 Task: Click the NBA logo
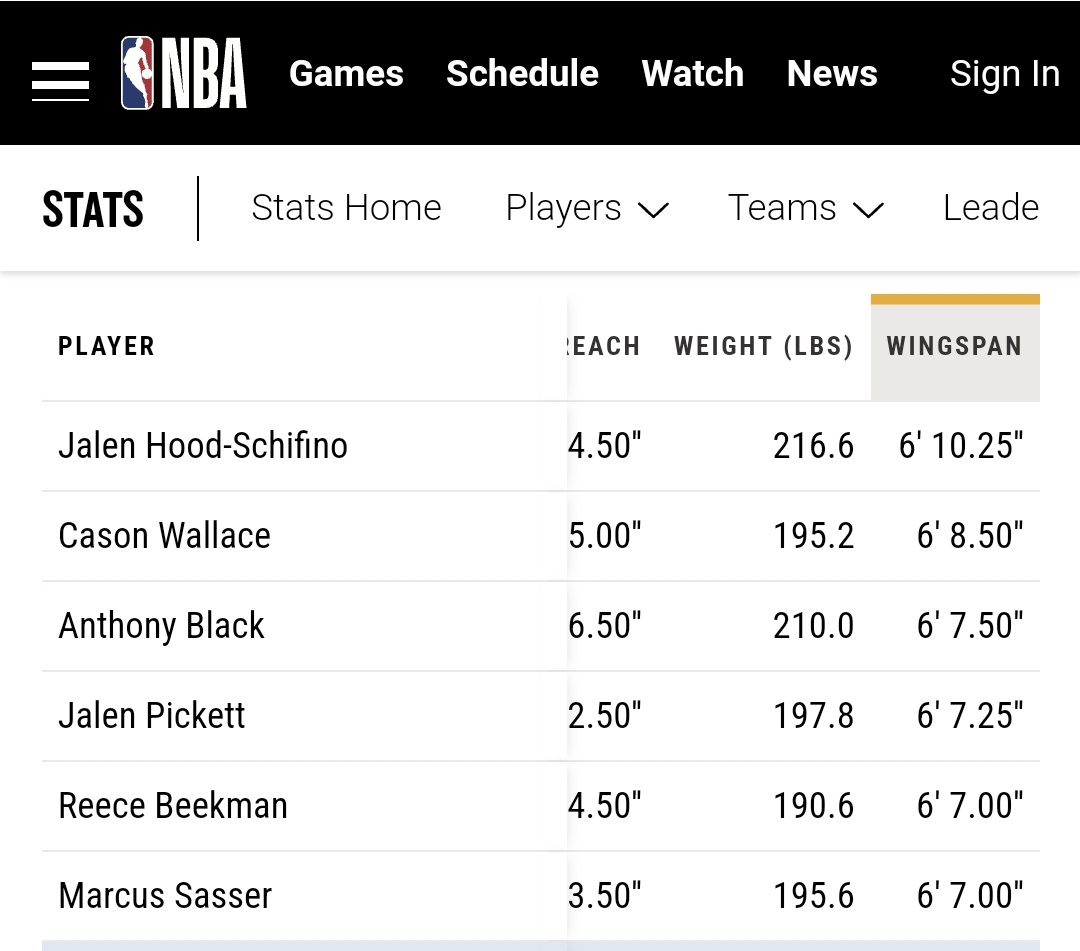coord(183,73)
